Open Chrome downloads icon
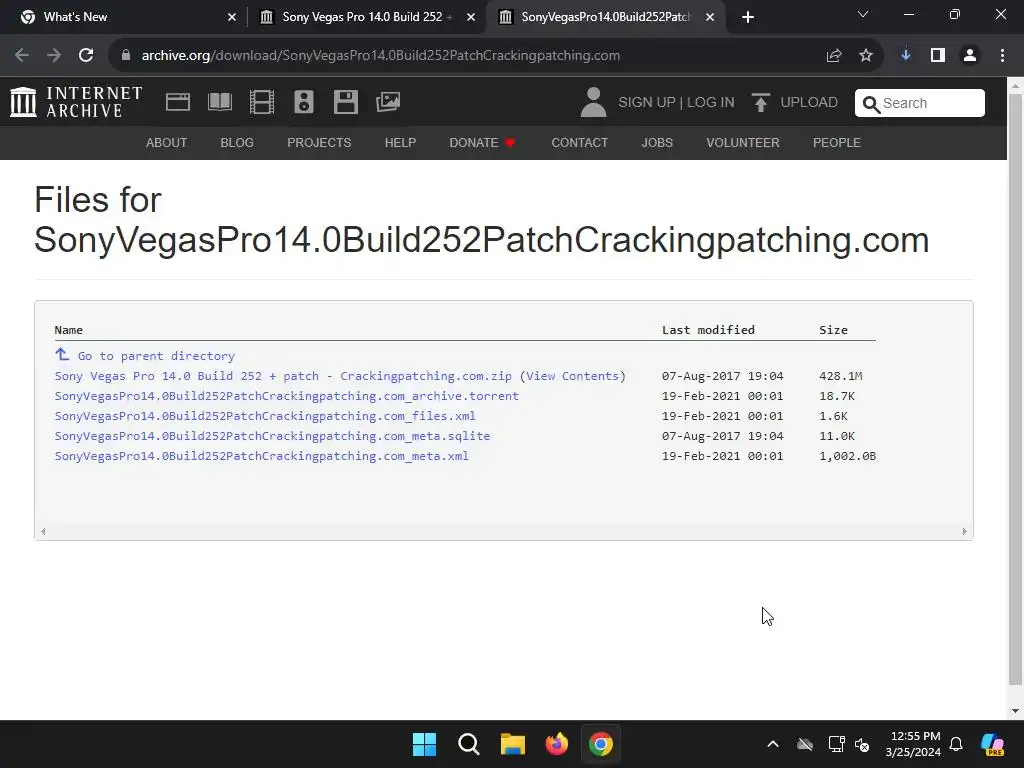The height and width of the screenshot is (768, 1024). pos(905,56)
